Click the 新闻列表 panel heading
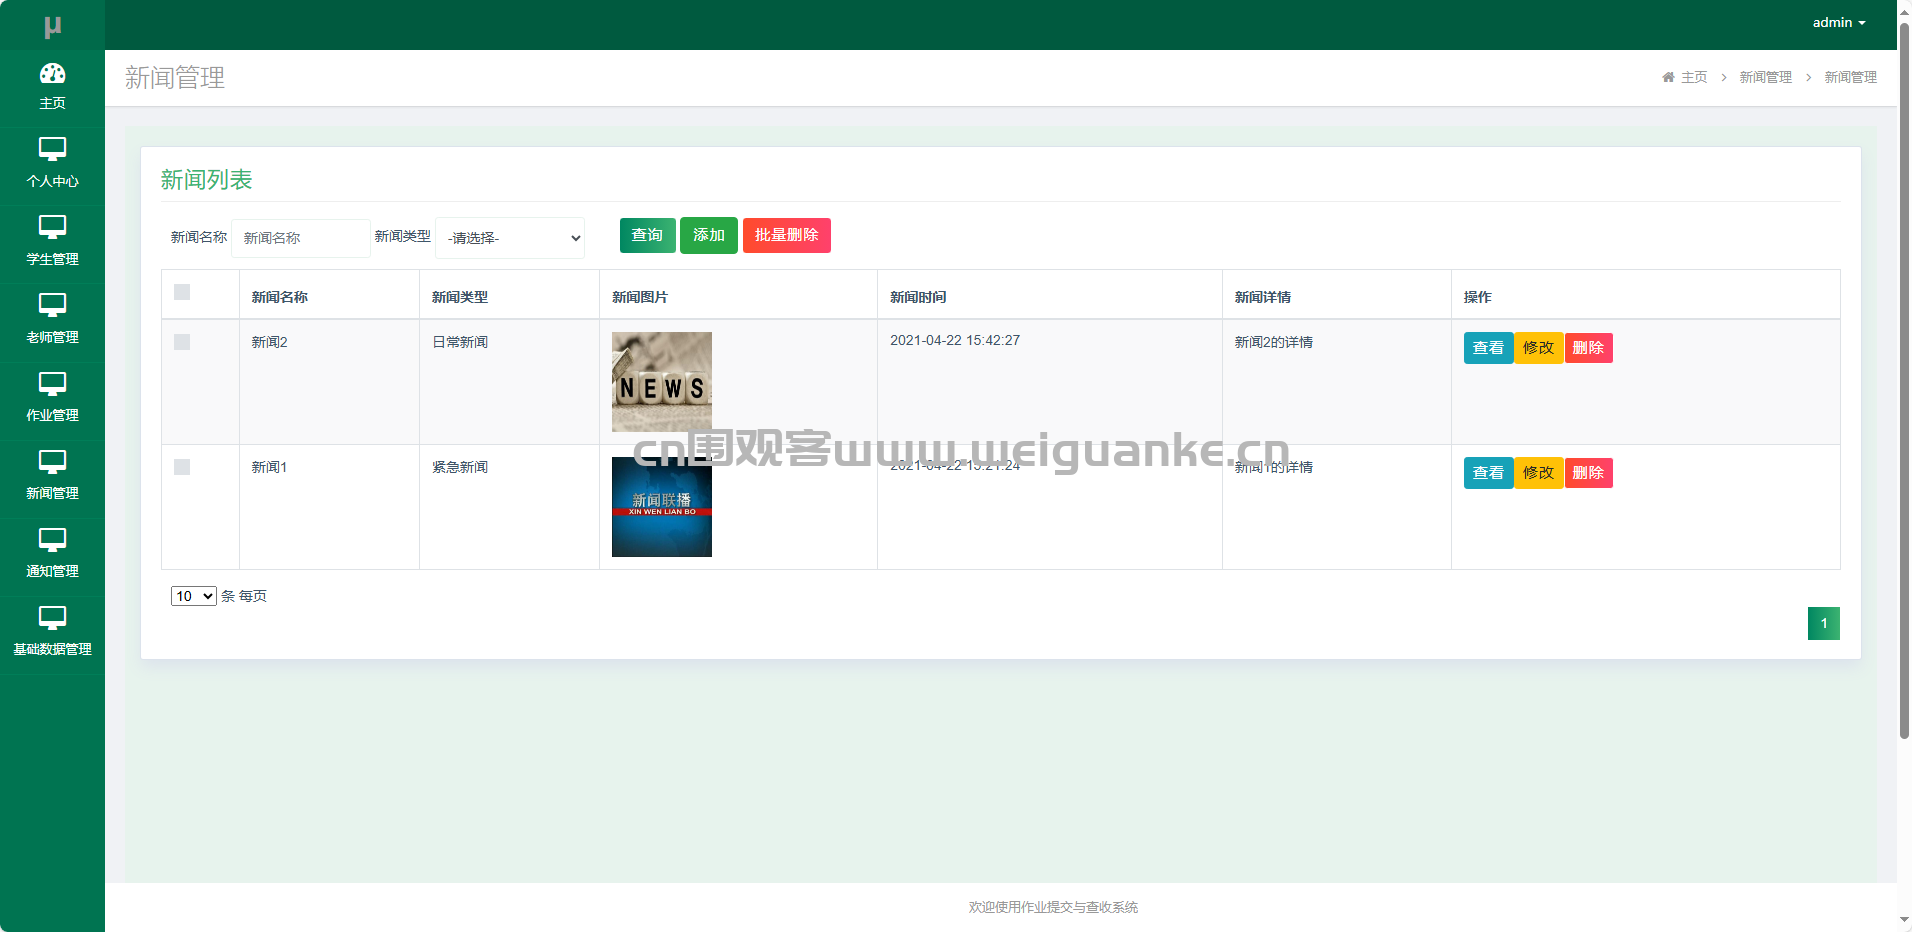The image size is (1912, 932). pos(207,179)
